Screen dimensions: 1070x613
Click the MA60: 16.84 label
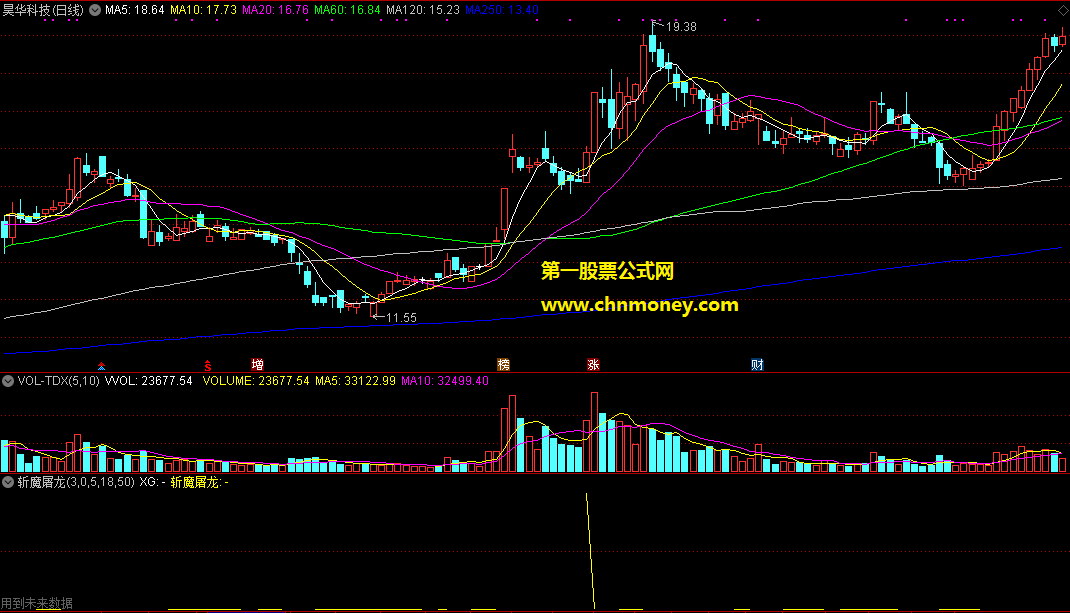[347, 10]
